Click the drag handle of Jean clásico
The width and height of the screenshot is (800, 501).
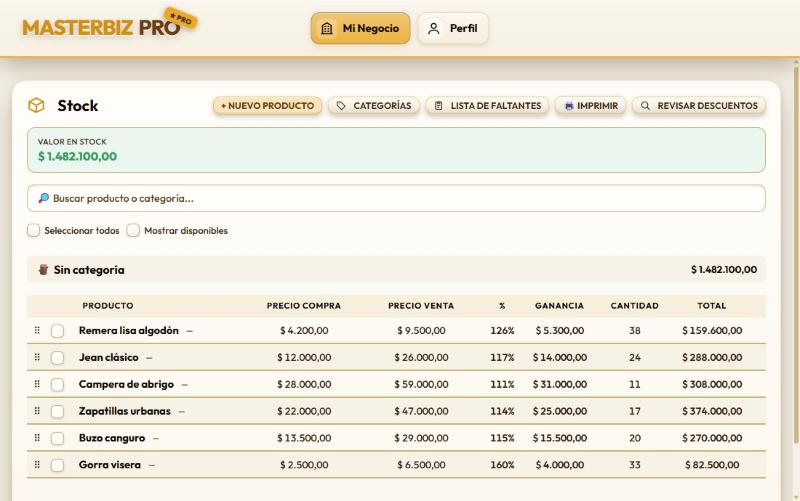[37, 357]
